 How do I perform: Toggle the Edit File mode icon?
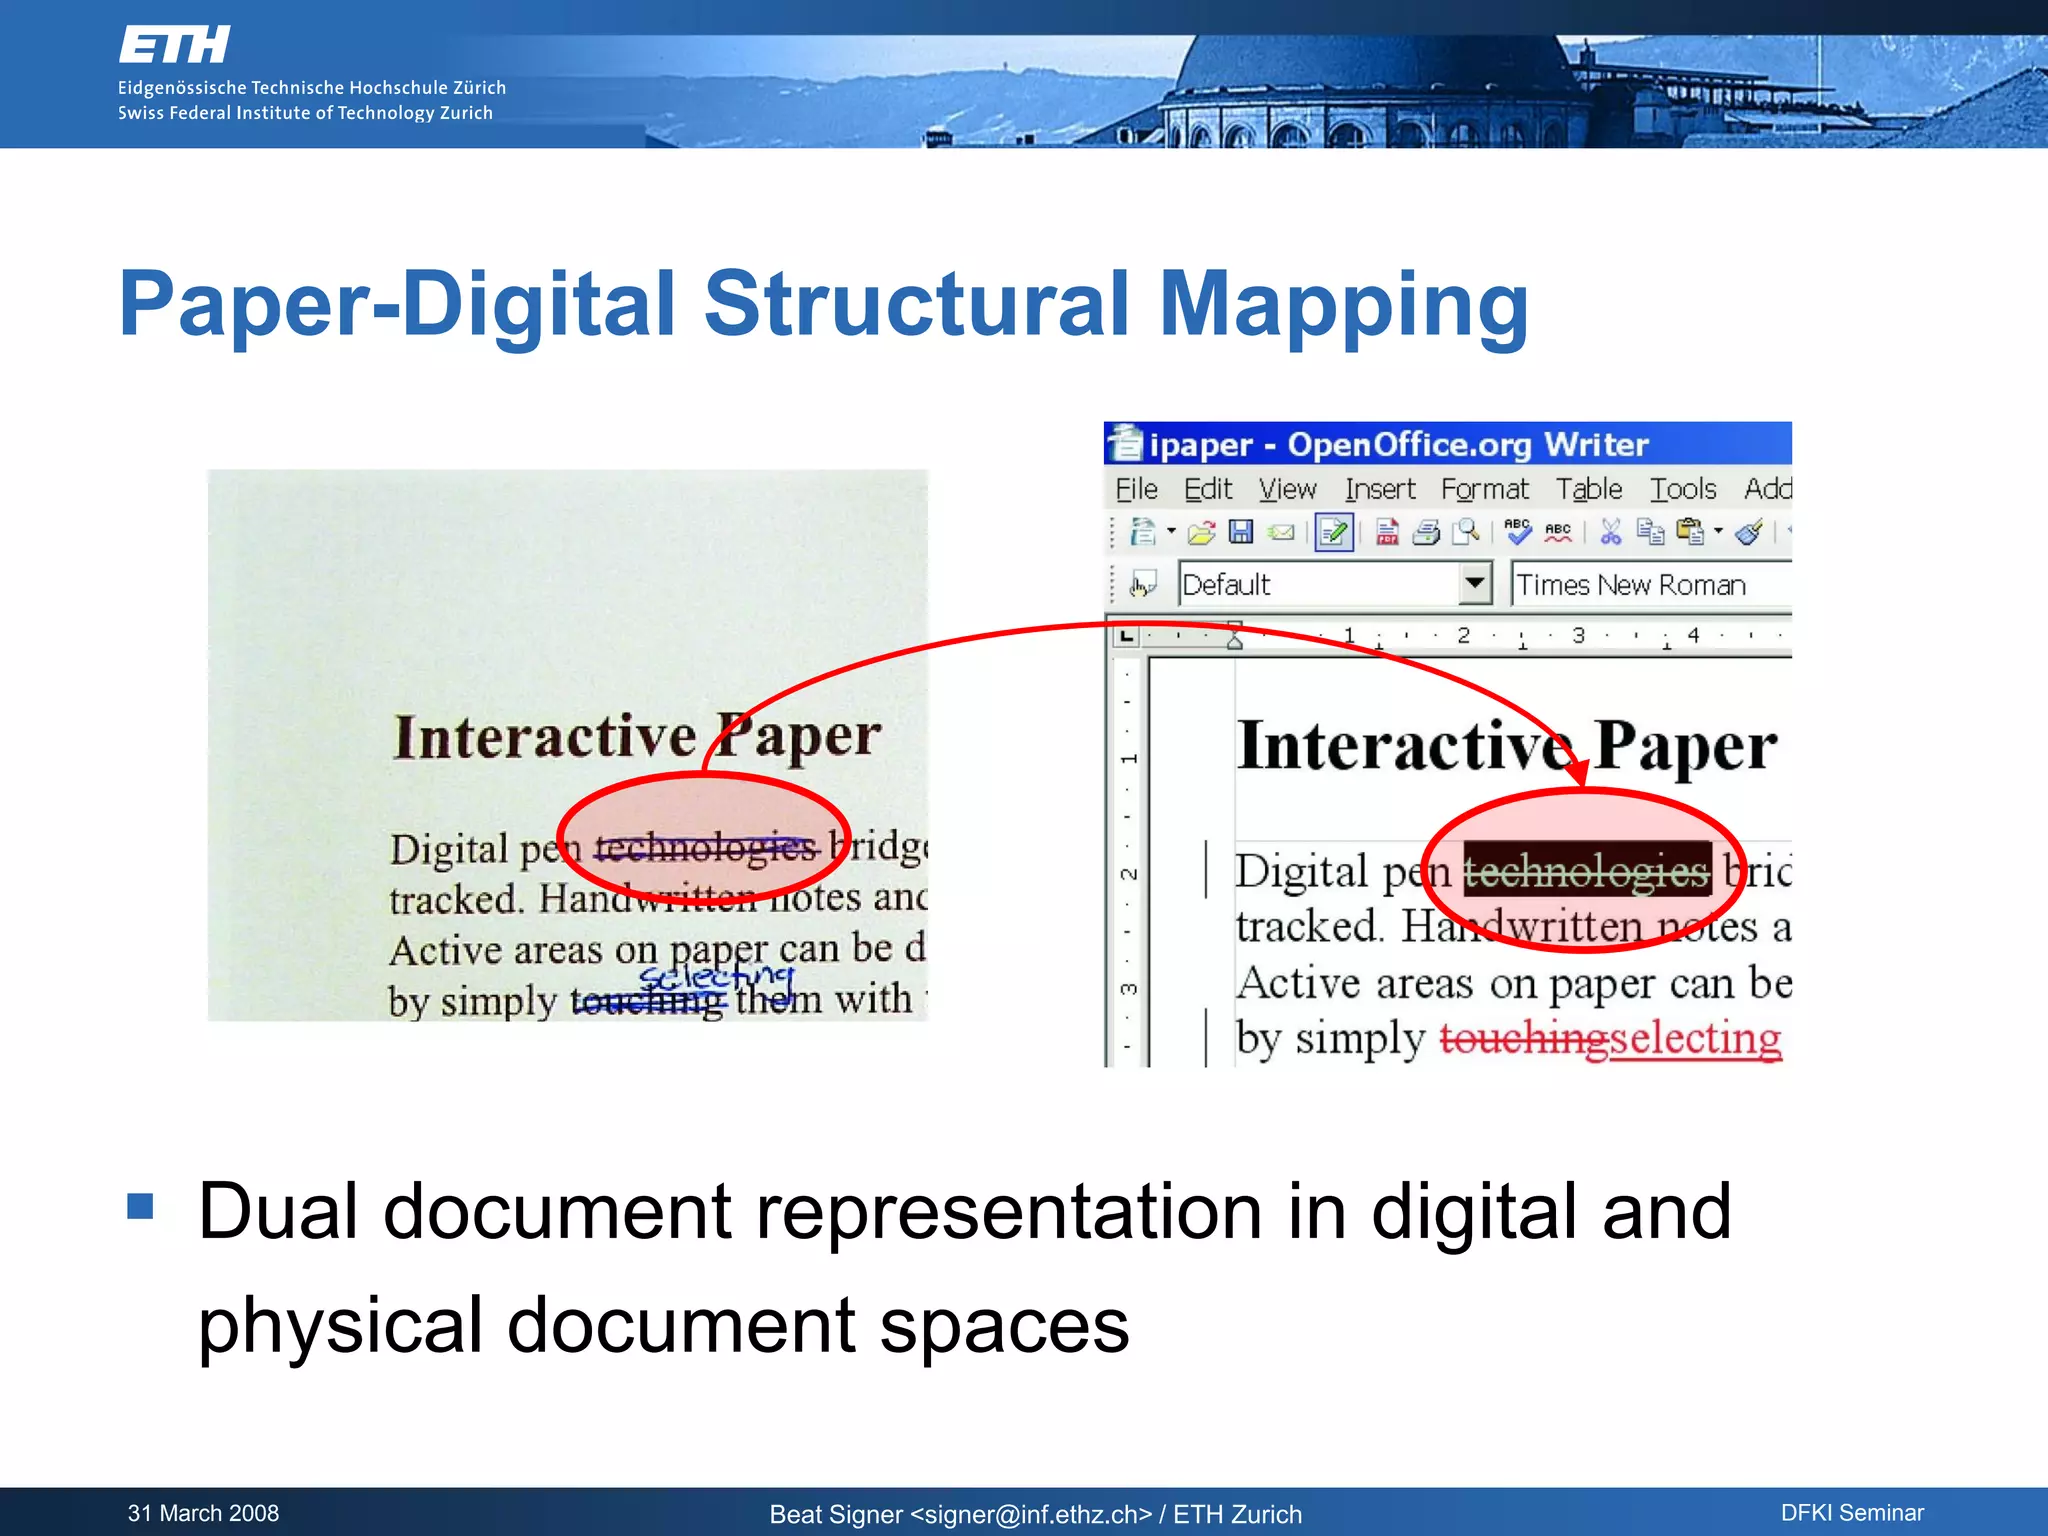coord(1334,532)
